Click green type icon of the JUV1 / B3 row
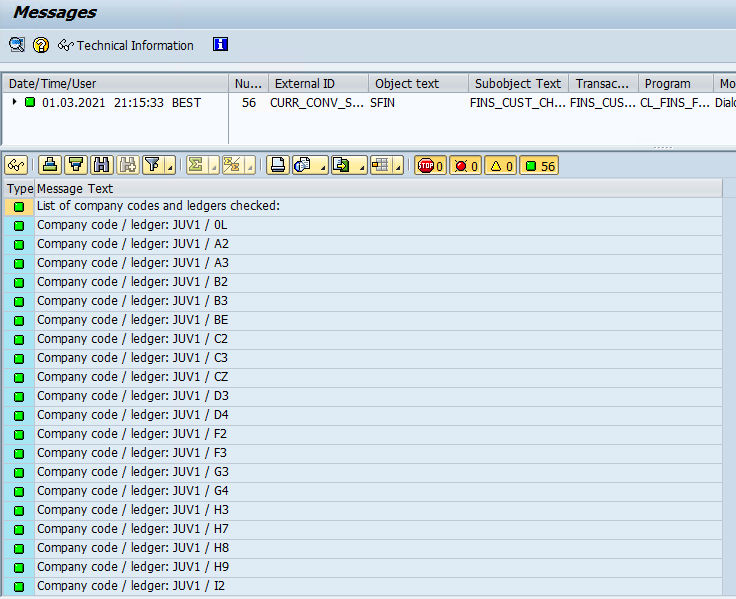Image resolution: width=736 pixels, height=599 pixels. [x=19, y=301]
